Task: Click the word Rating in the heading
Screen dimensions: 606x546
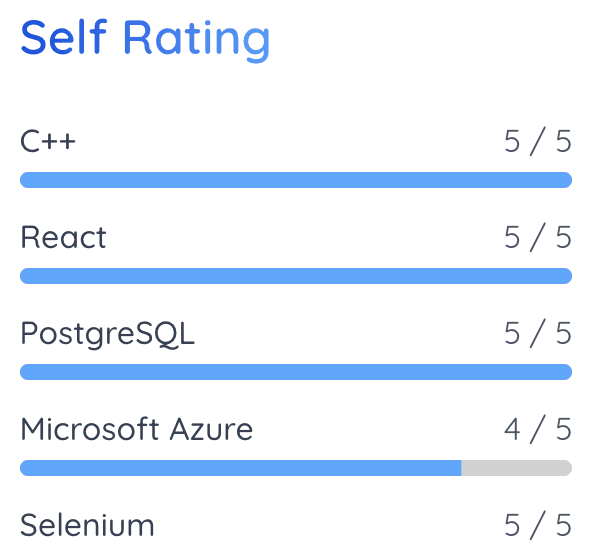Action: 196,40
